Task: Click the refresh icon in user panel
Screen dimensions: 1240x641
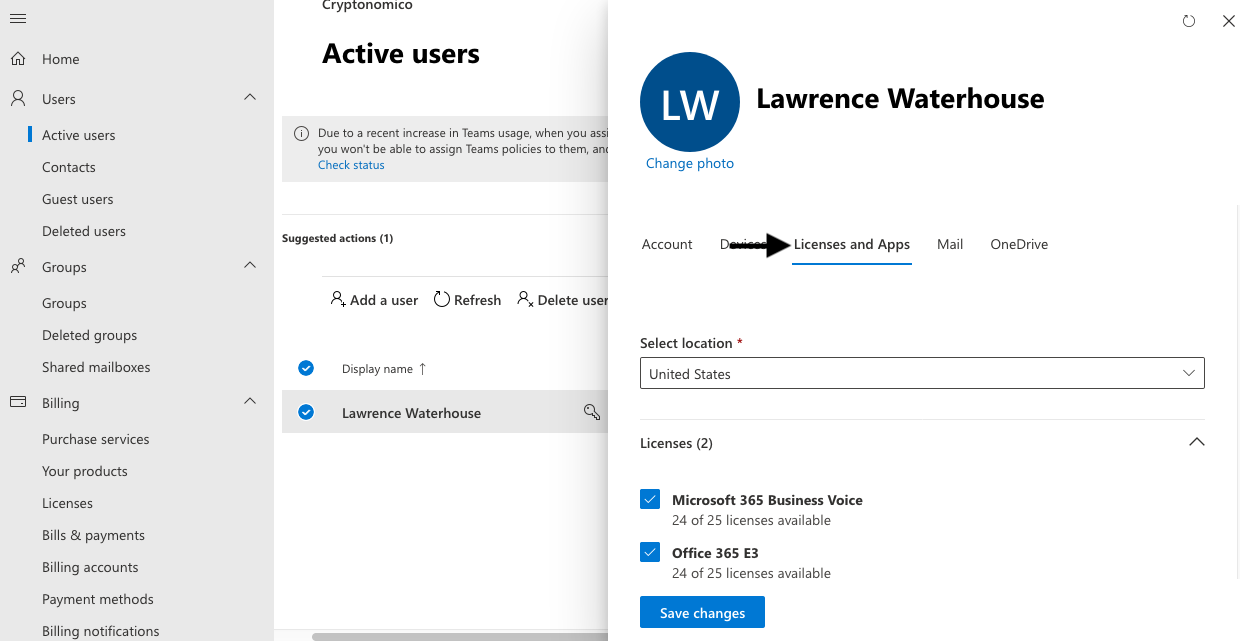Action: pyautogui.click(x=1189, y=21)
